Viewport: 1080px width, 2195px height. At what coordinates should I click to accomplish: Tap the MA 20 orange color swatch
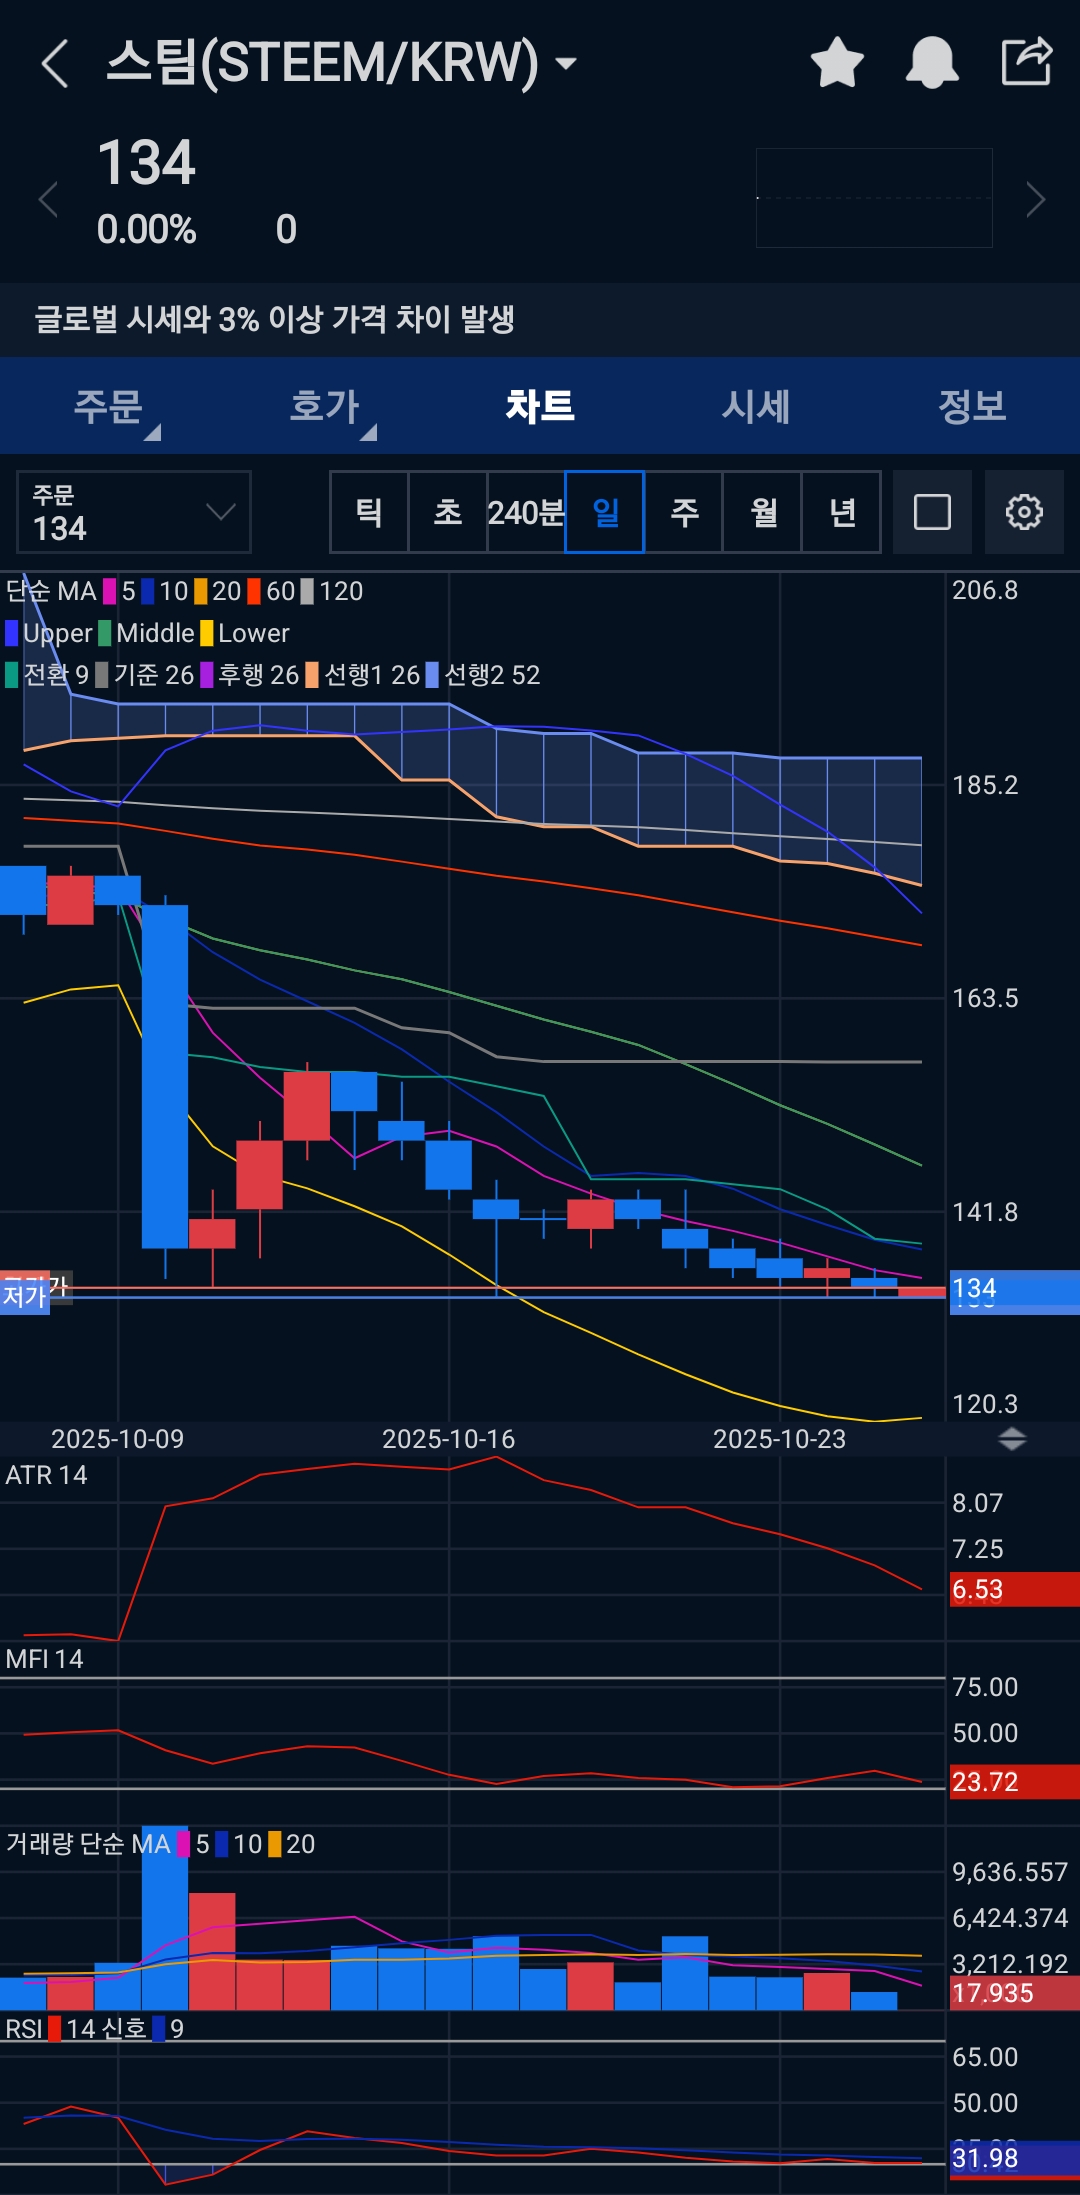(201, 591)
